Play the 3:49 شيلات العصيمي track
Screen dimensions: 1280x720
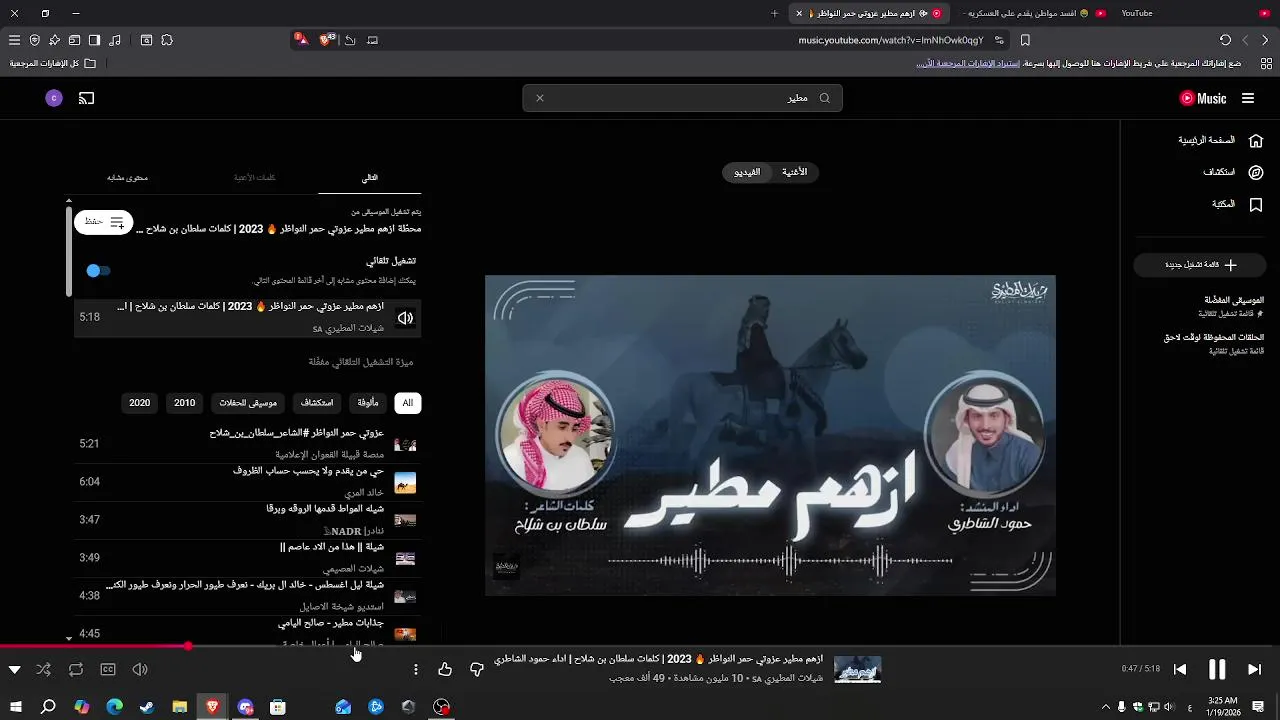(x=248, y=558)
